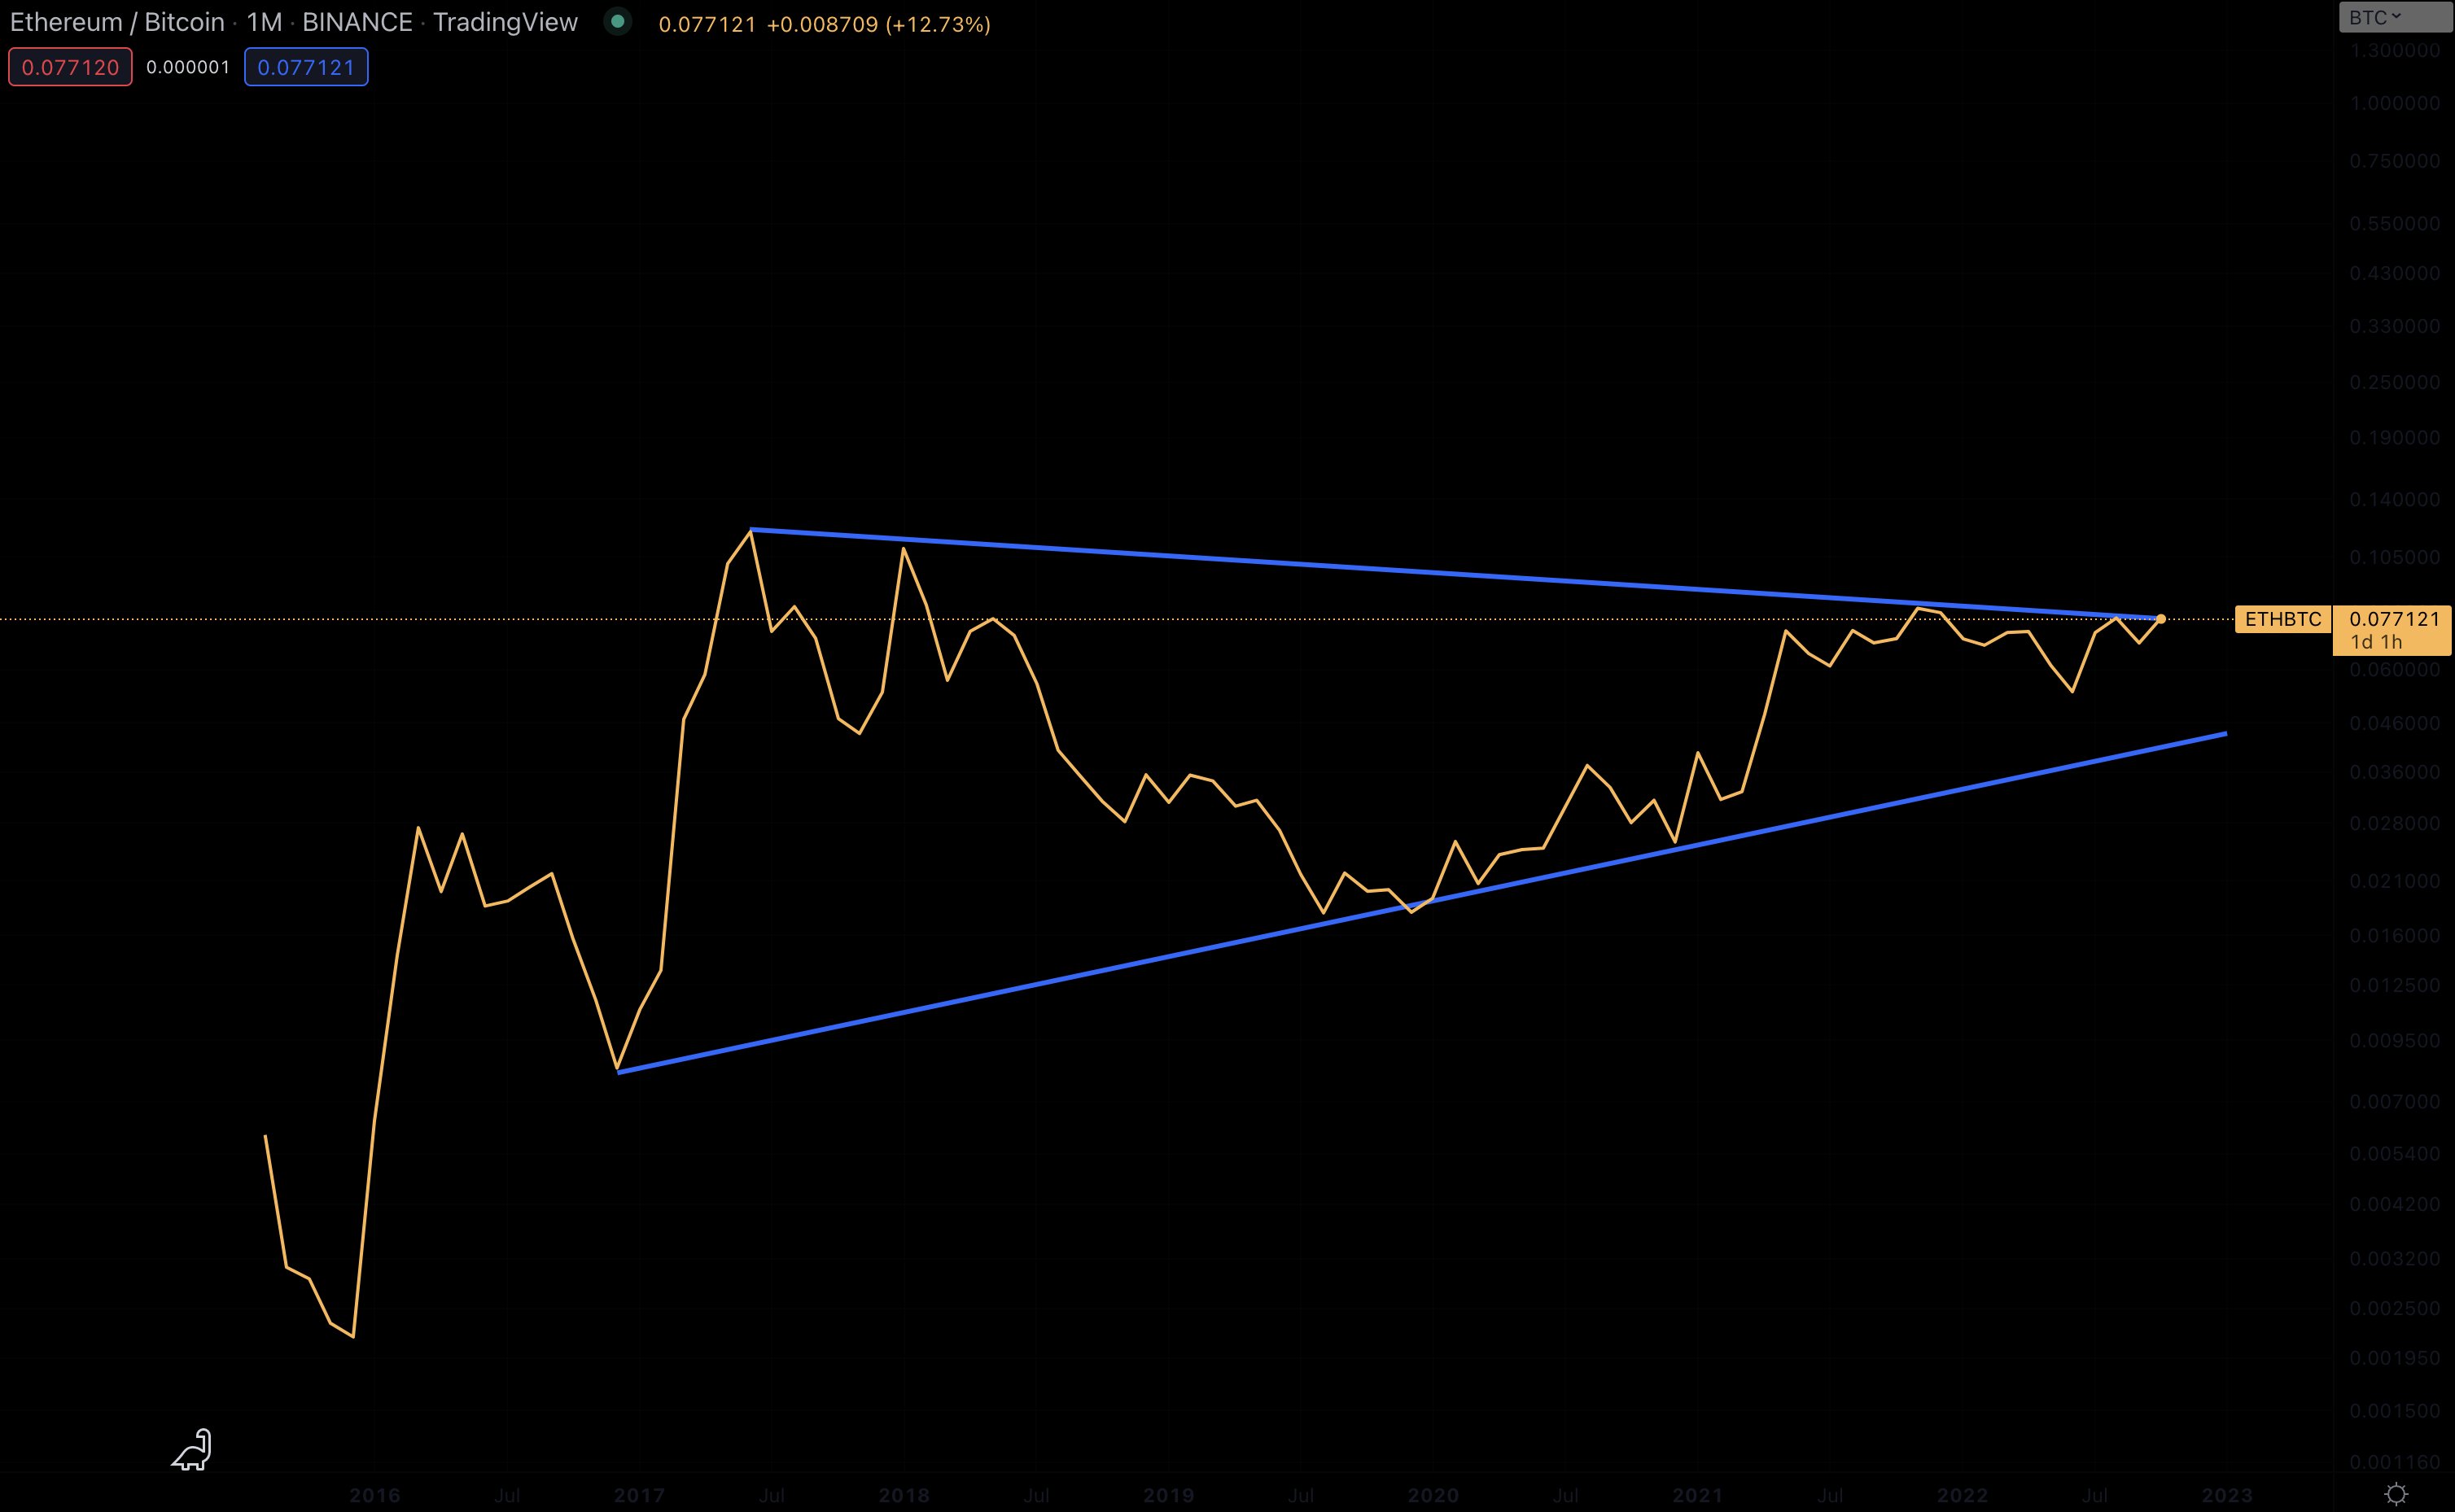
Task: Click the Ethereum / Bitcoin symbol title
Action: point(117,22)
